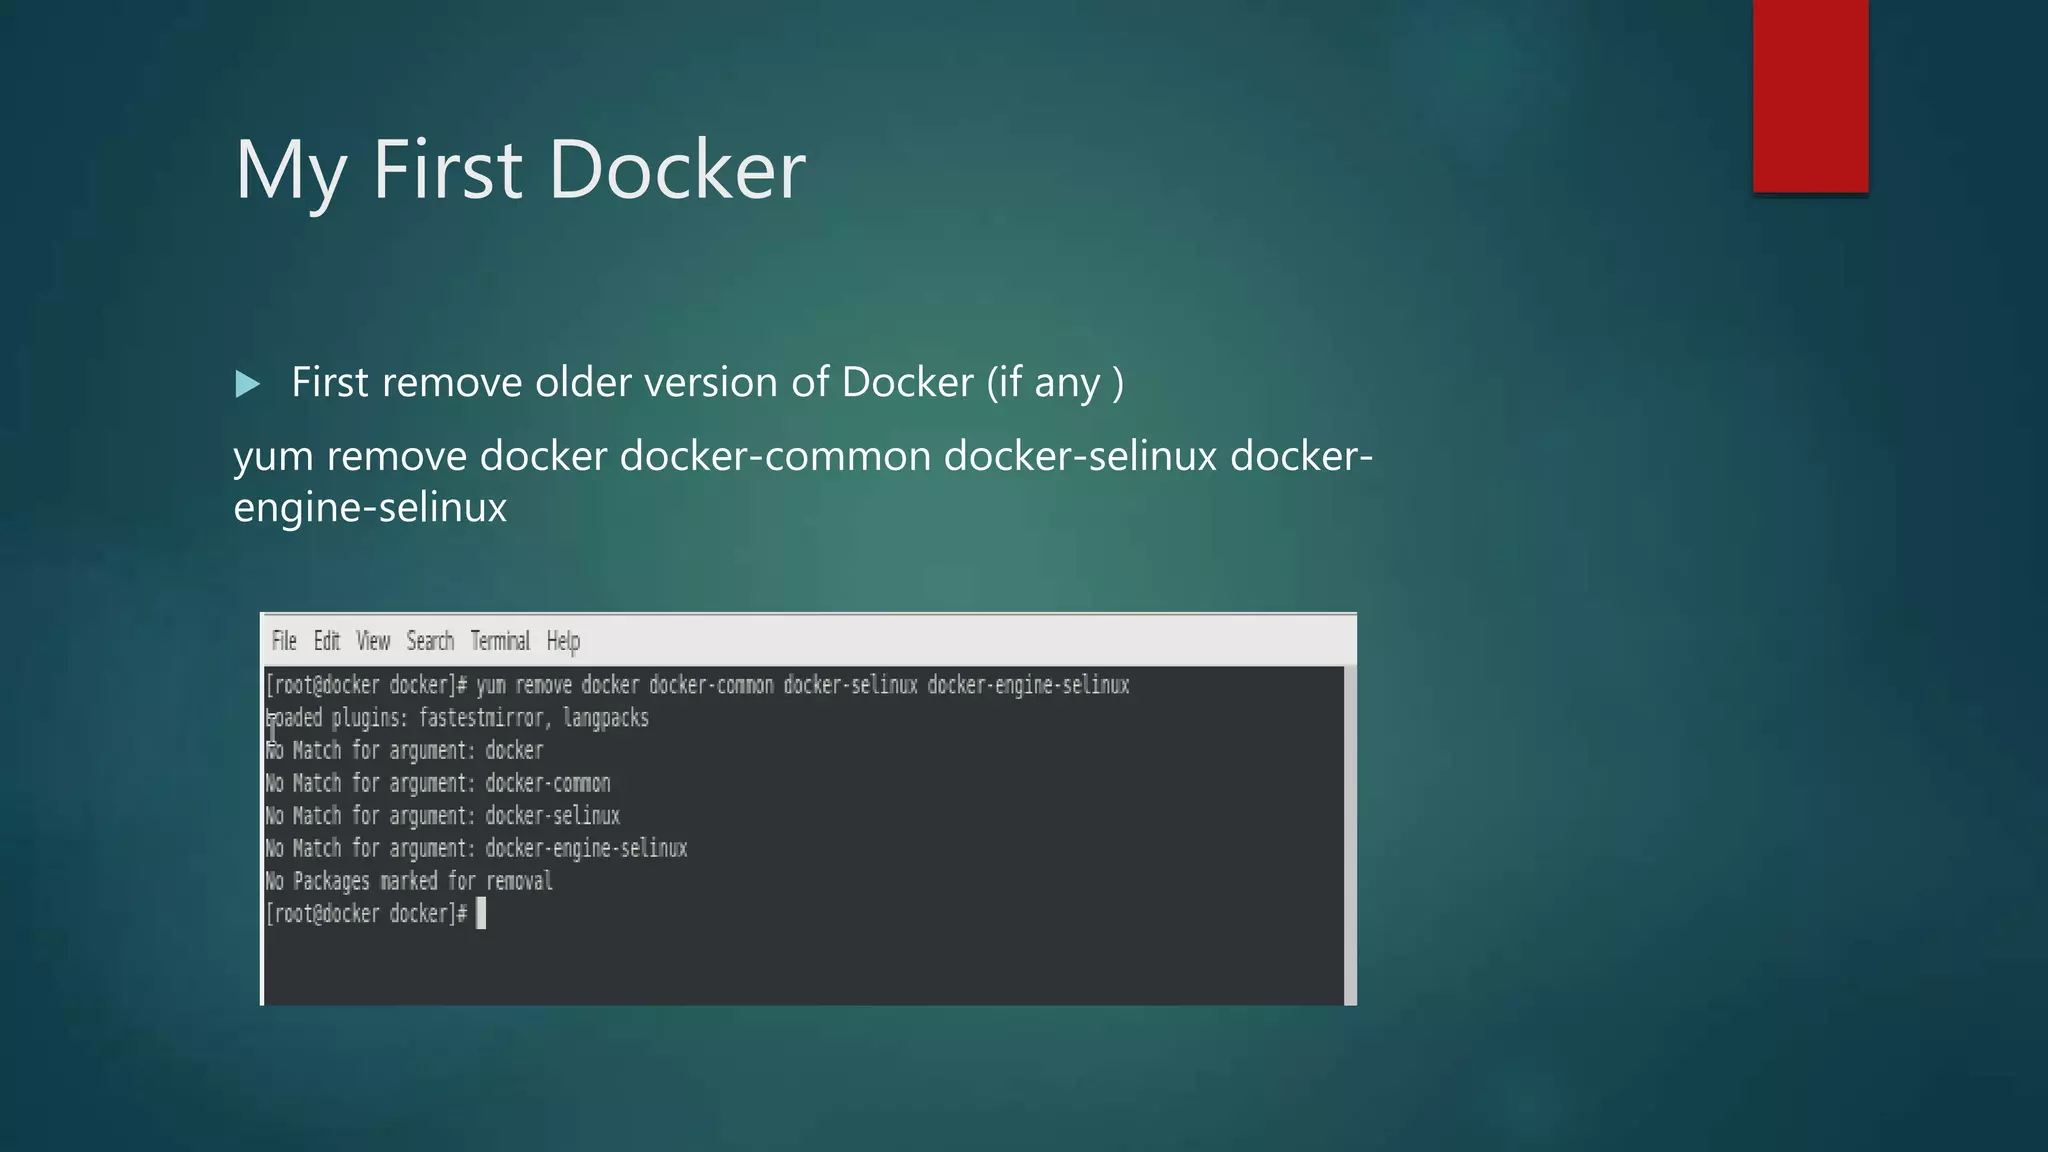Click the terminal line with the yum remove command
The image size is (2048, 1152).
698,686
